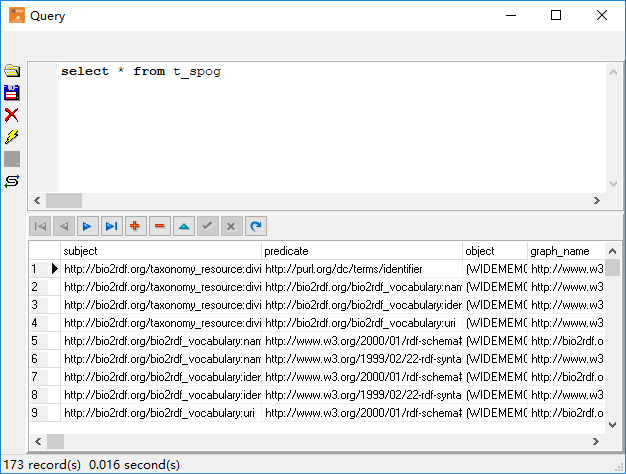
Task: Click the graph_name column header
Action: coord(565,251)
